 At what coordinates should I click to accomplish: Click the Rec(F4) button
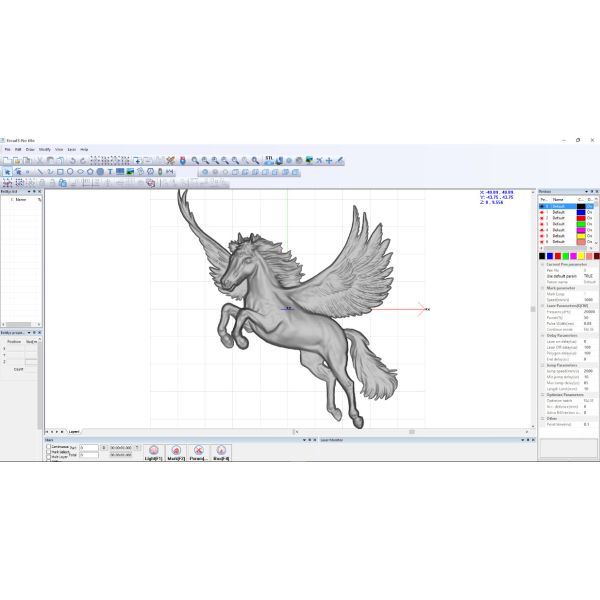point(221,453)
